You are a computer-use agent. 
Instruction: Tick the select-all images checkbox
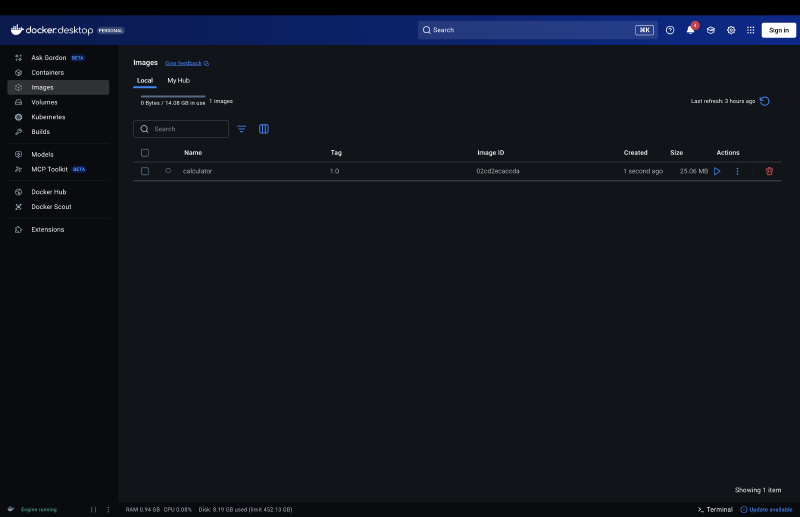coord(145,153)
